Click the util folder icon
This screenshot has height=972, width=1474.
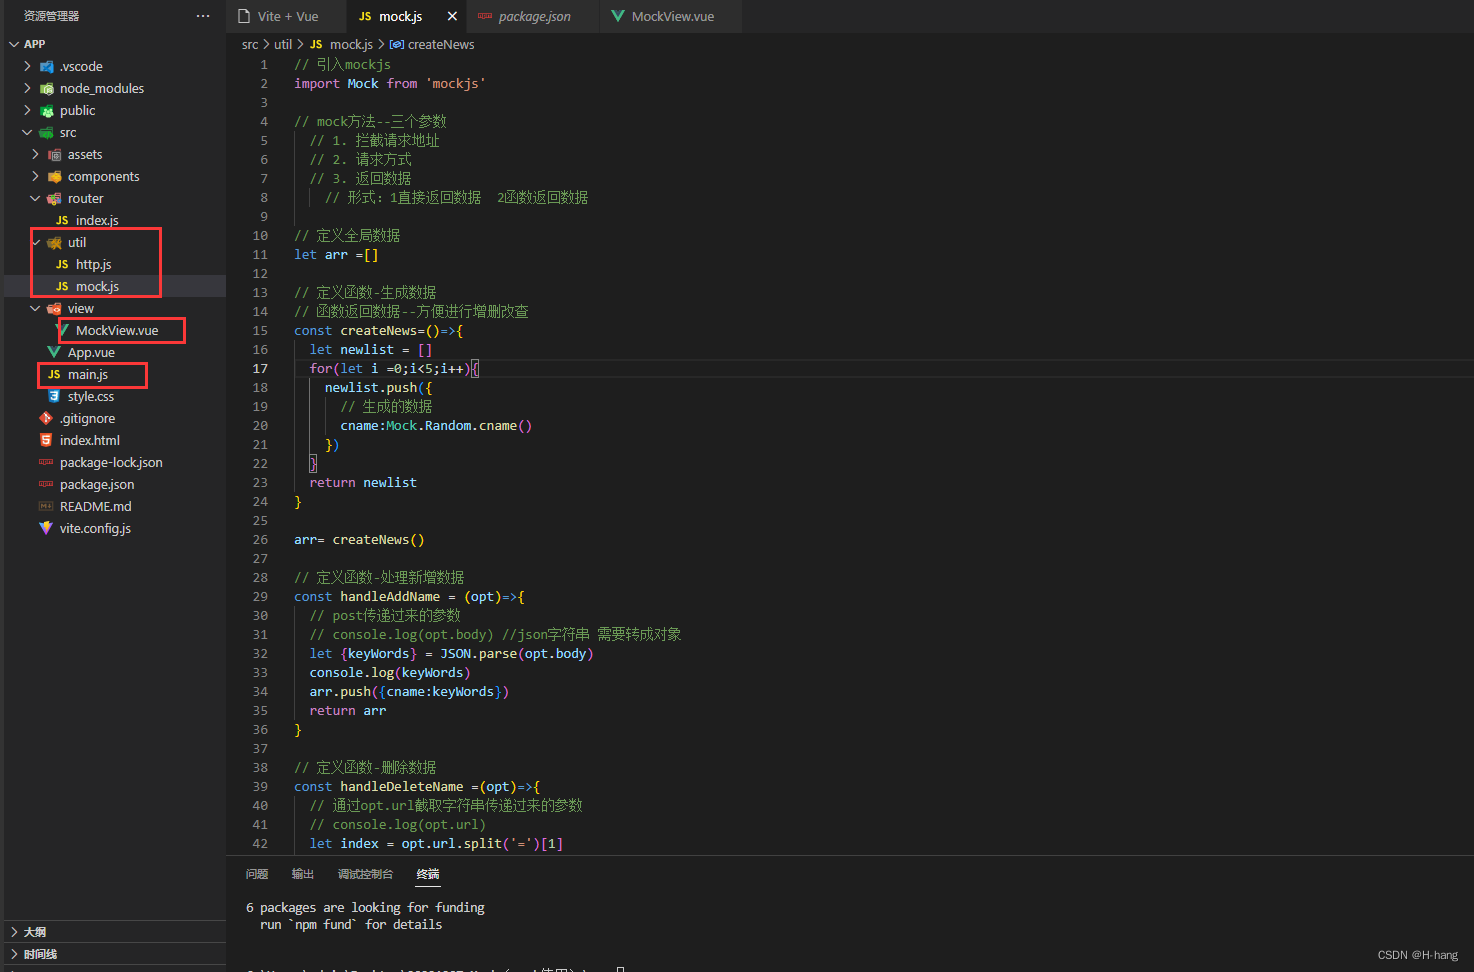54,242
